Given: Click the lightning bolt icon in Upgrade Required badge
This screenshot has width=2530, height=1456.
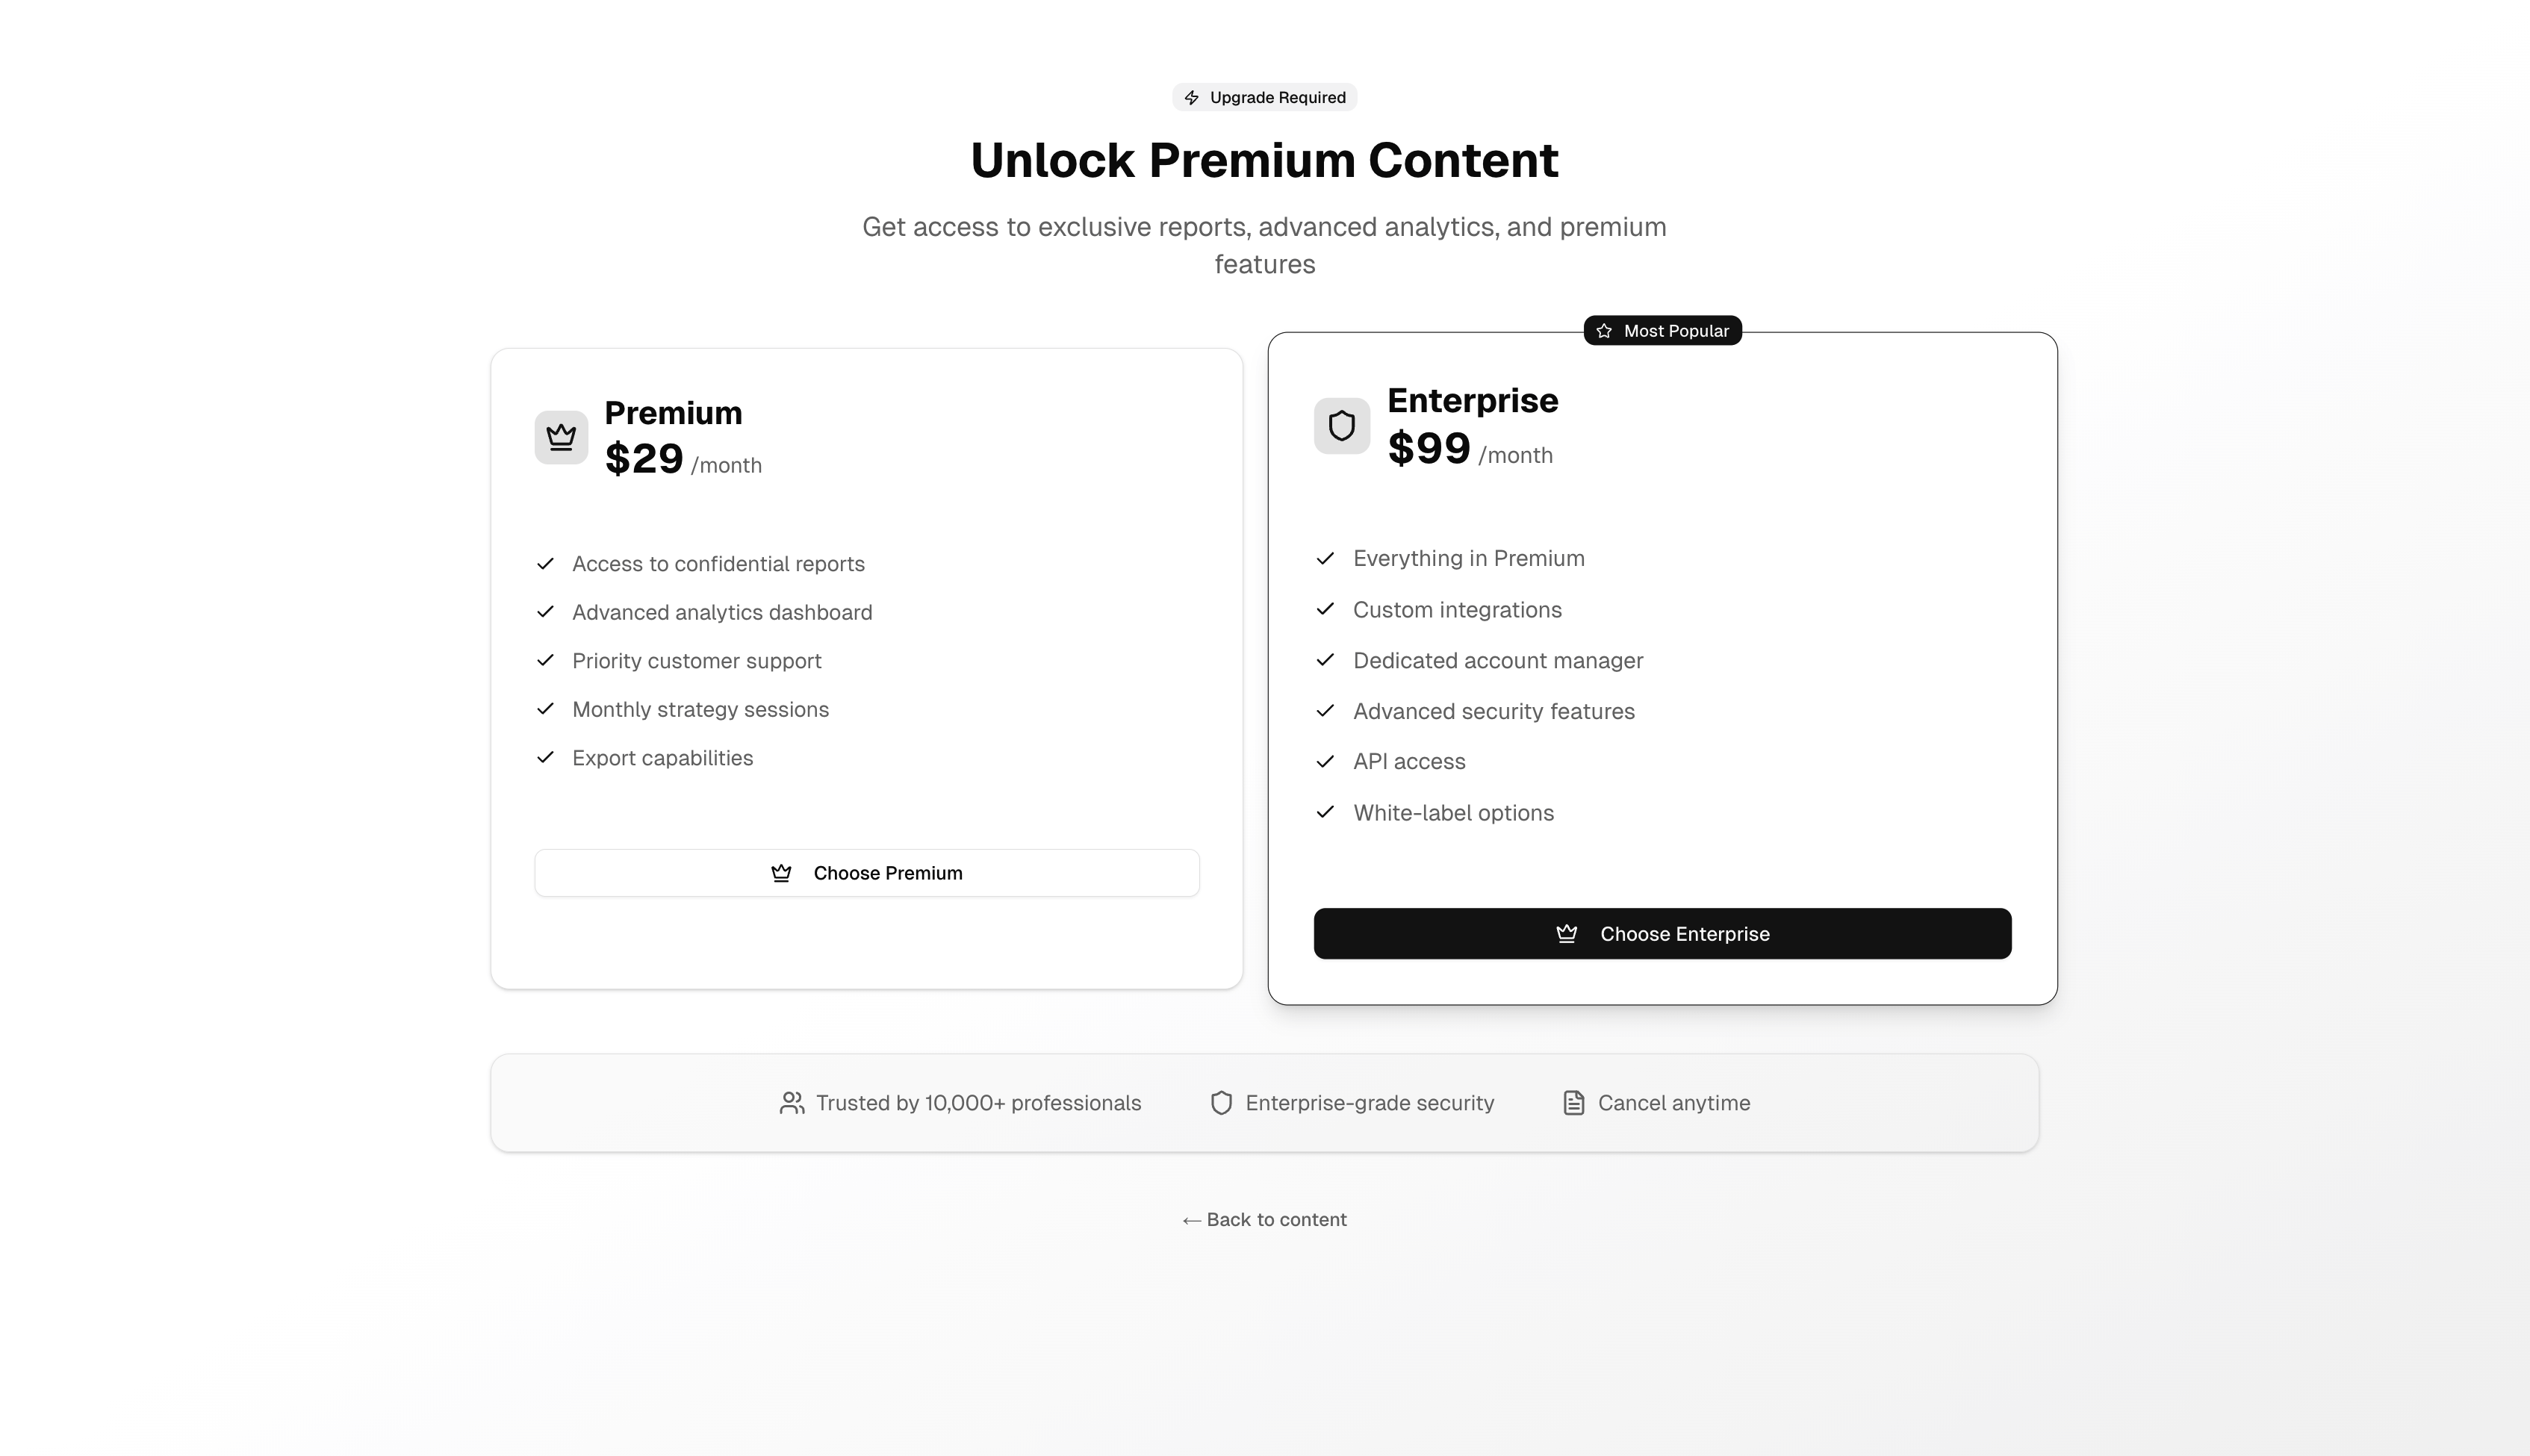Looking at the screenshot, I should [1192, 97].
